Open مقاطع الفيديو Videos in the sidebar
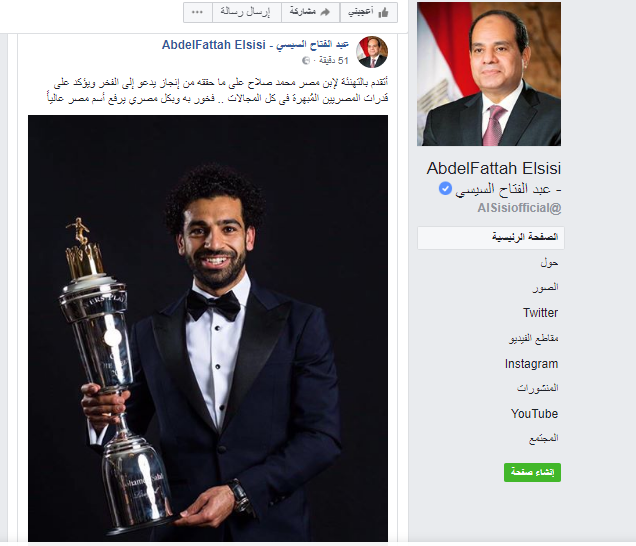Image resolution: width=636 pixels, height=546 pixels. click(534, 338)
